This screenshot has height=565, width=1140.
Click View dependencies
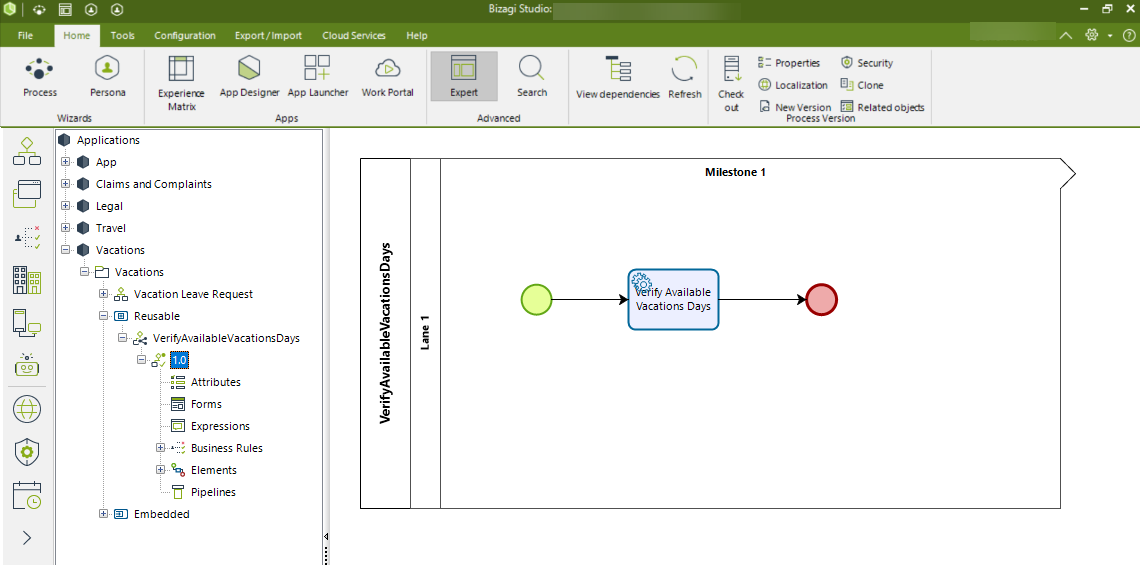pyautogui.click(x=618, y=78)
